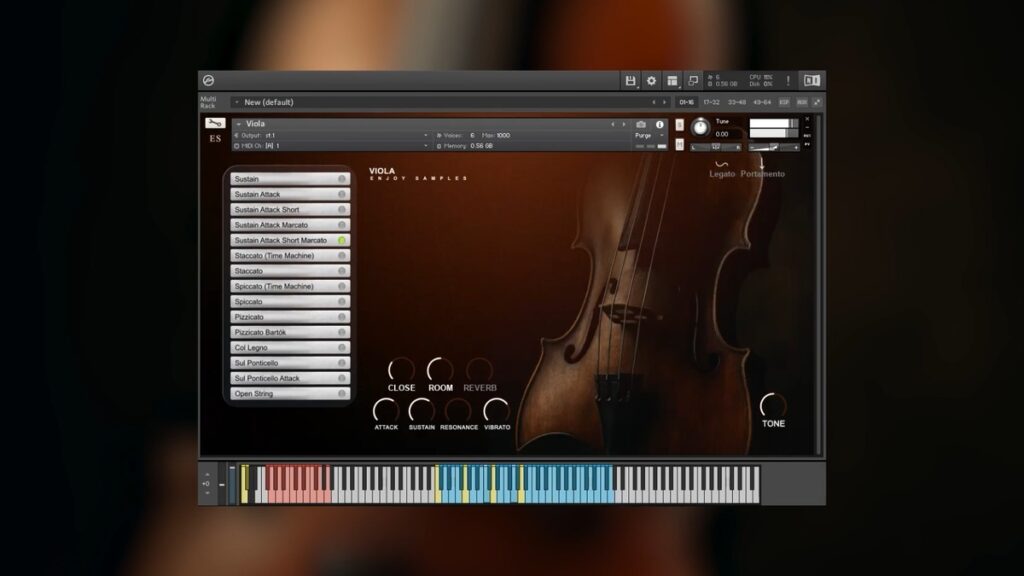Screen dimensions: 1024x576
Task: Select the Col Legno articulation
Action: (x=290, y=347)
